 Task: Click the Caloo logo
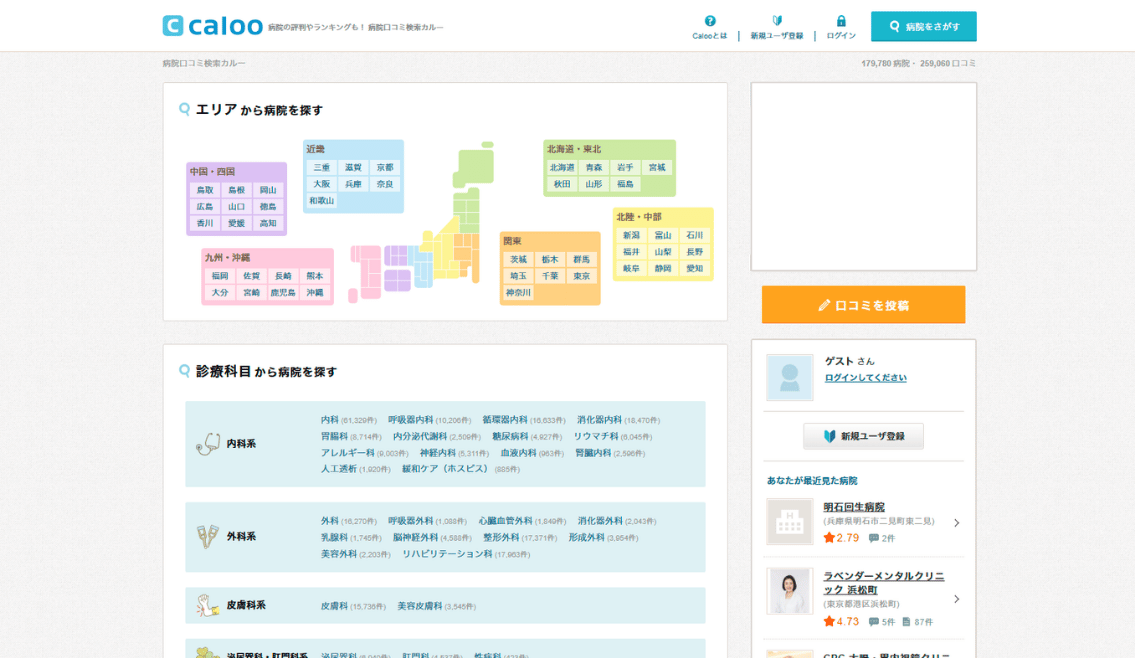click(x=212, y=26)
